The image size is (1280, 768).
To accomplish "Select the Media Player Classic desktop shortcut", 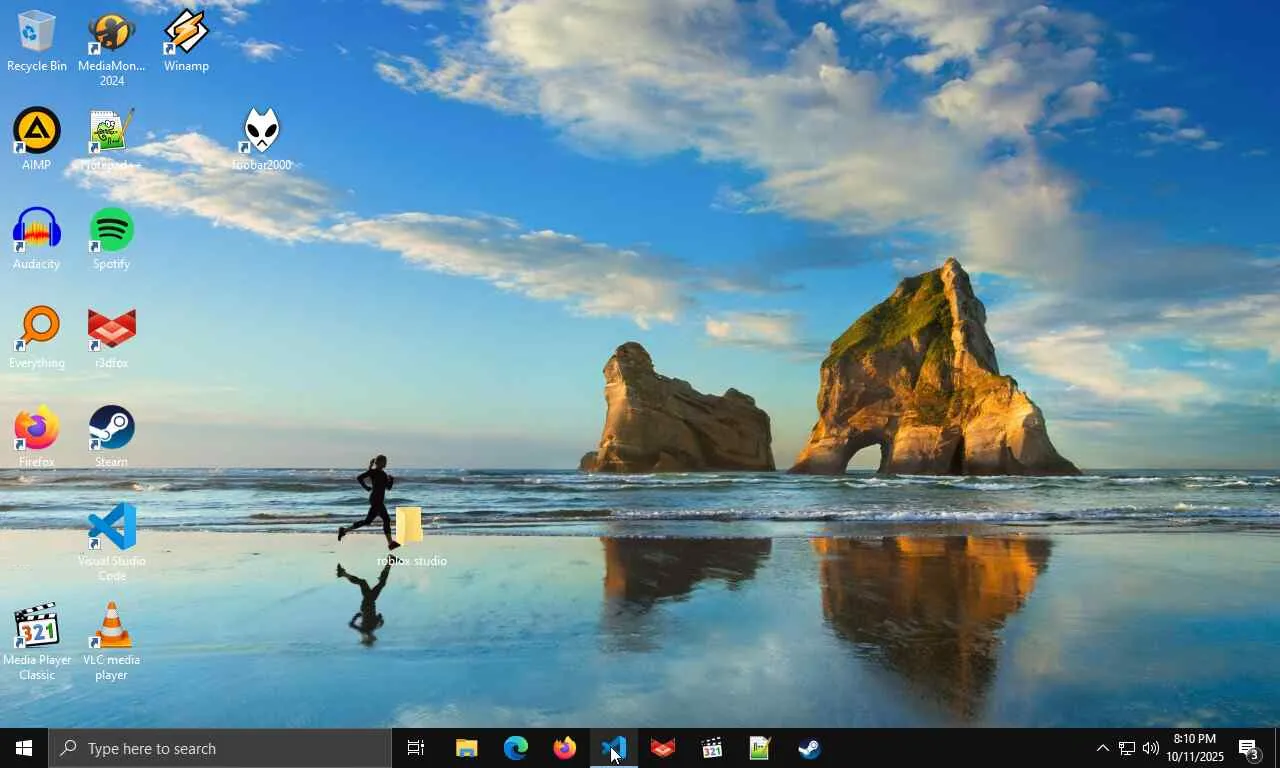I will pyautogui.click(x=37, y=642).
